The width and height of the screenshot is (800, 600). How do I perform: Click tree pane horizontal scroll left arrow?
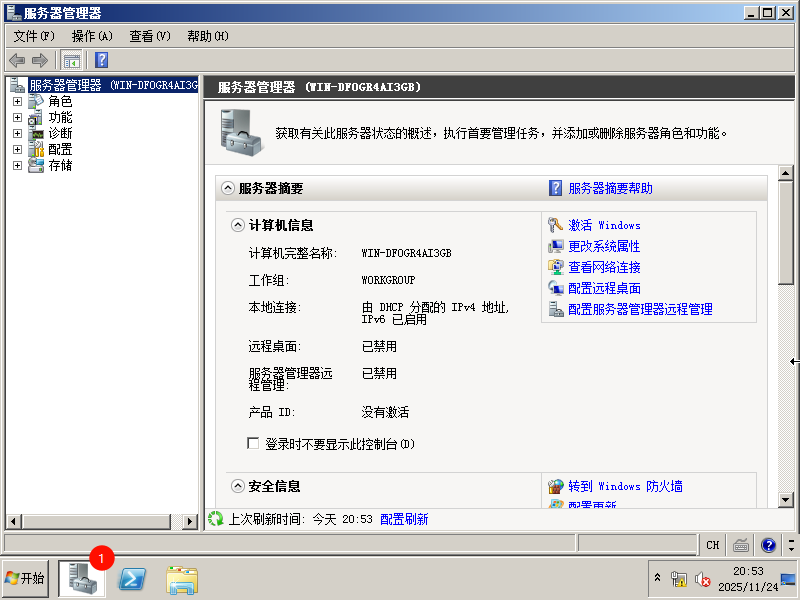(x=14, y=521)
